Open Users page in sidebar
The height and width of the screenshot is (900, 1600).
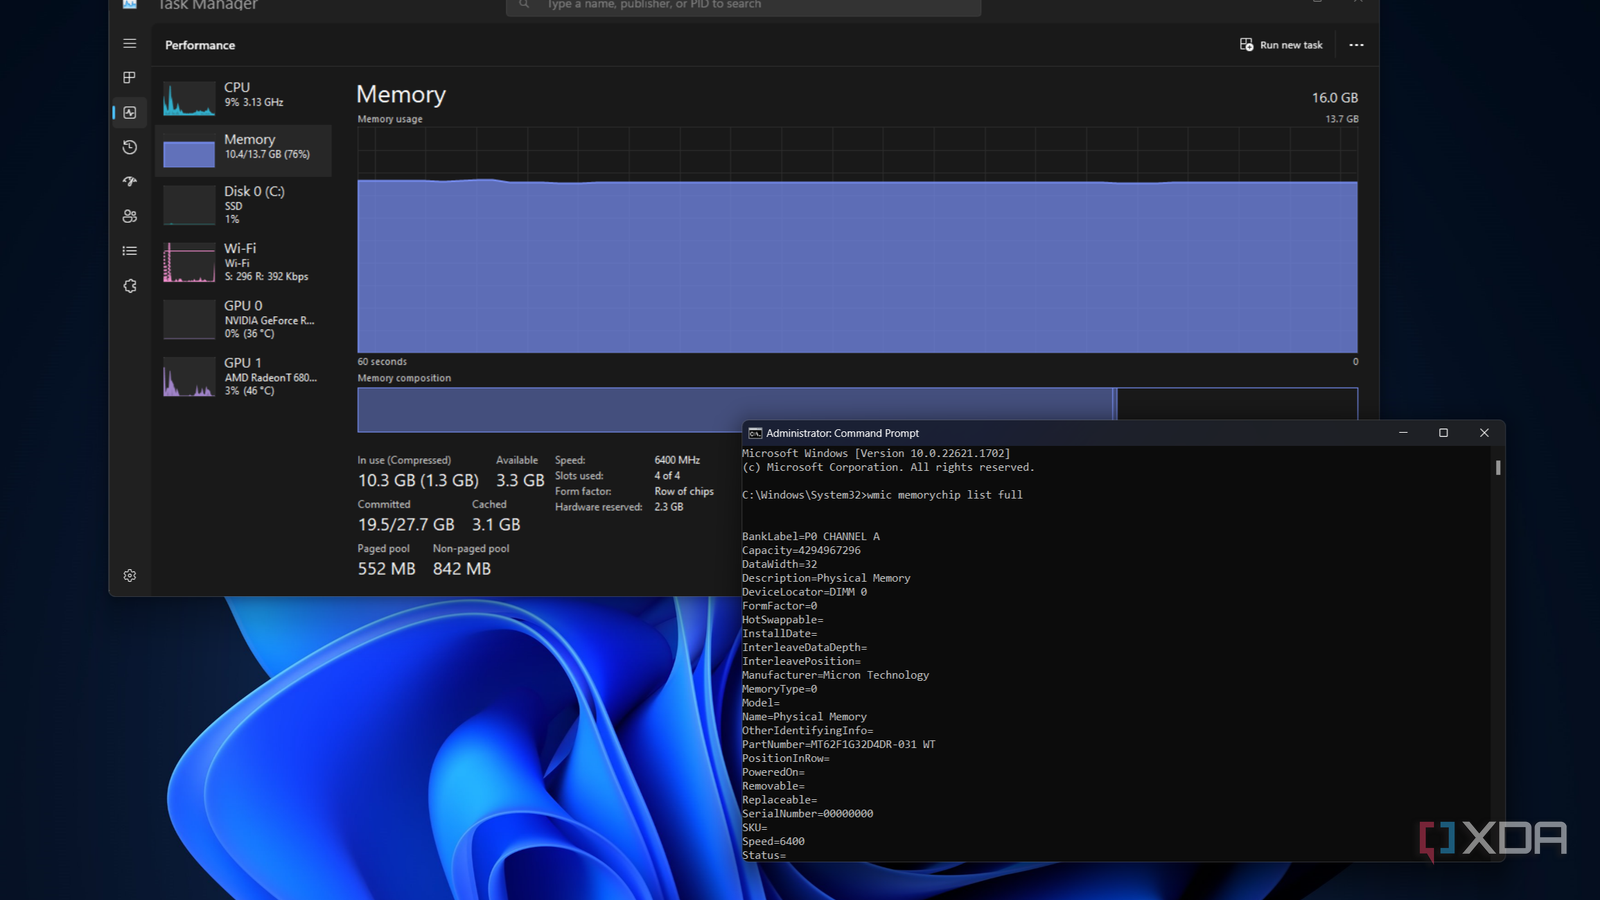[130, 216]
